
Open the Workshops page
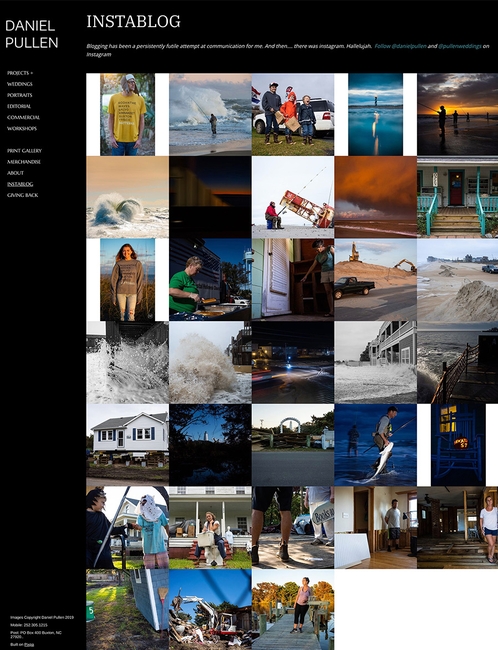click(x=22, y=129)
